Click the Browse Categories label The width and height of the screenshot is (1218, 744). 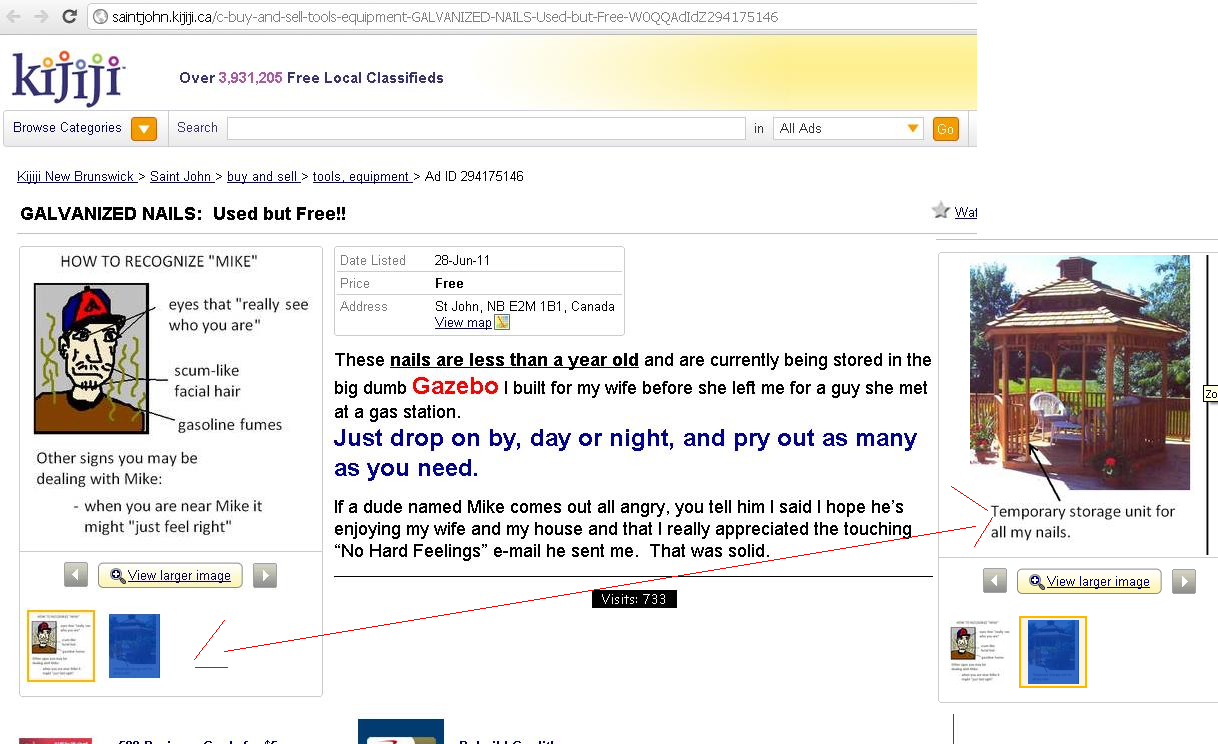pos(67,128)
